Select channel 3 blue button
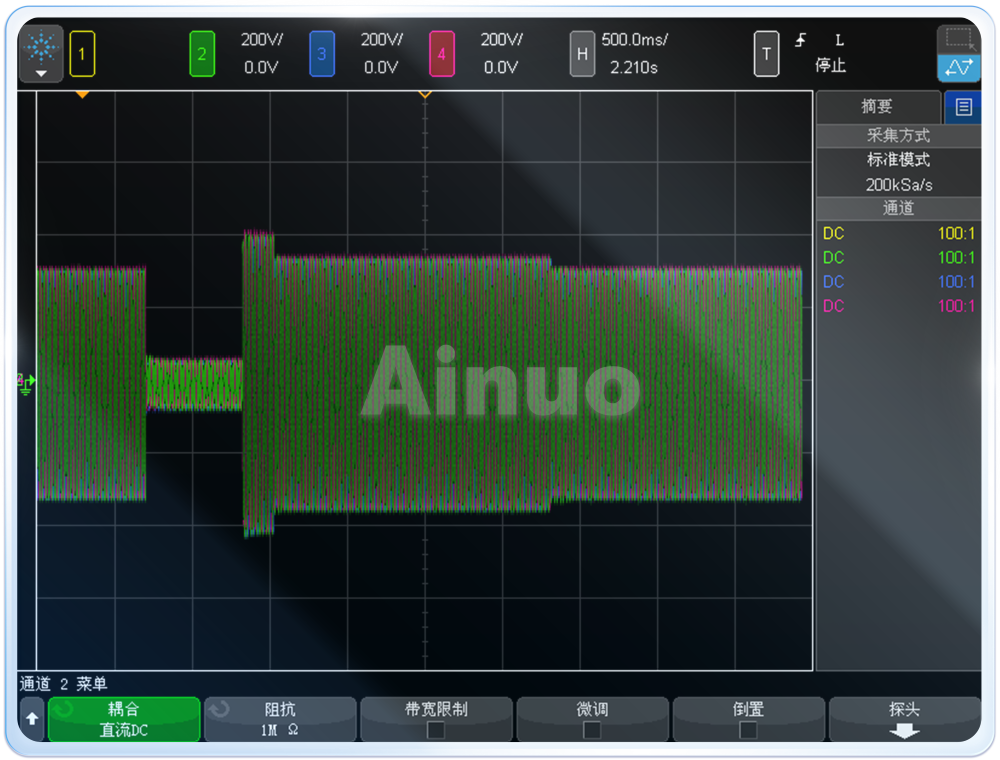The width and height of the screenshot is (1000, 760). pyautogui.click(x=321, y=54)
